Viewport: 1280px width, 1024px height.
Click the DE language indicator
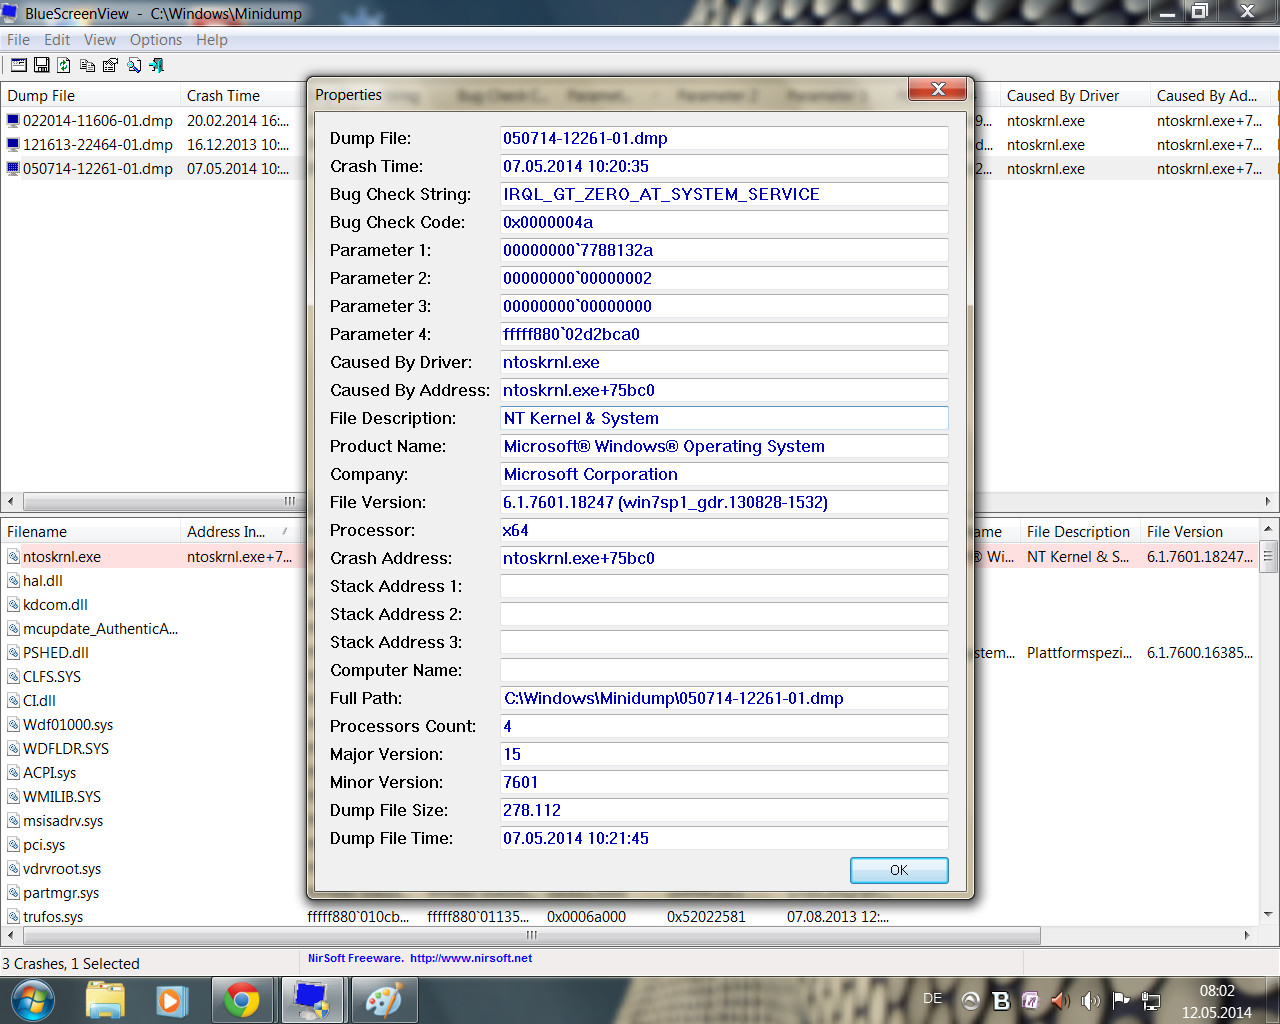pos(932,998)
